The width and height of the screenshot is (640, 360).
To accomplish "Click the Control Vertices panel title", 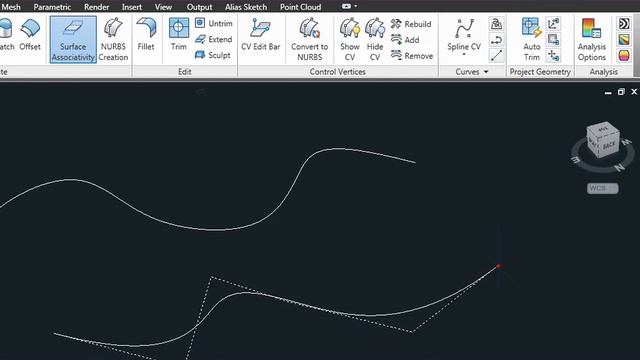I will coord(338,72).
